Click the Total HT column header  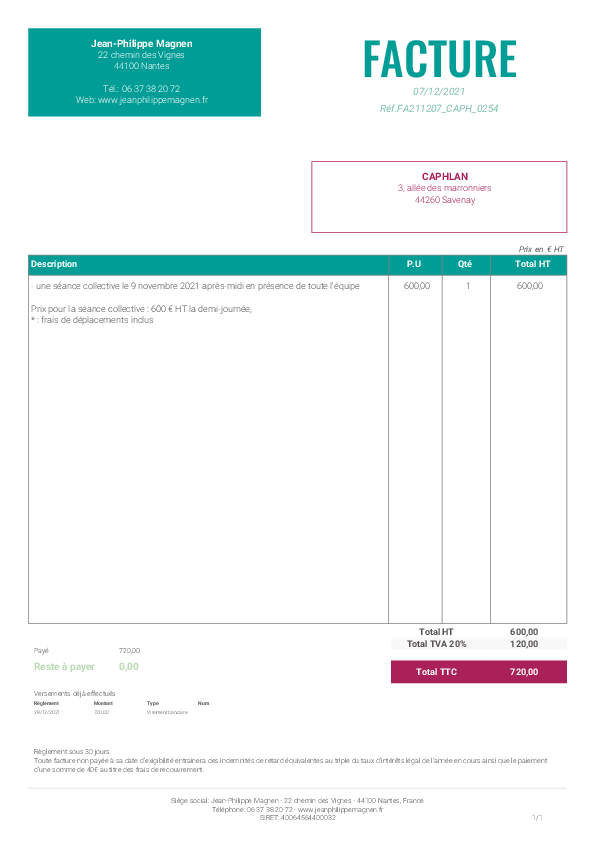(x=532, y=264)
